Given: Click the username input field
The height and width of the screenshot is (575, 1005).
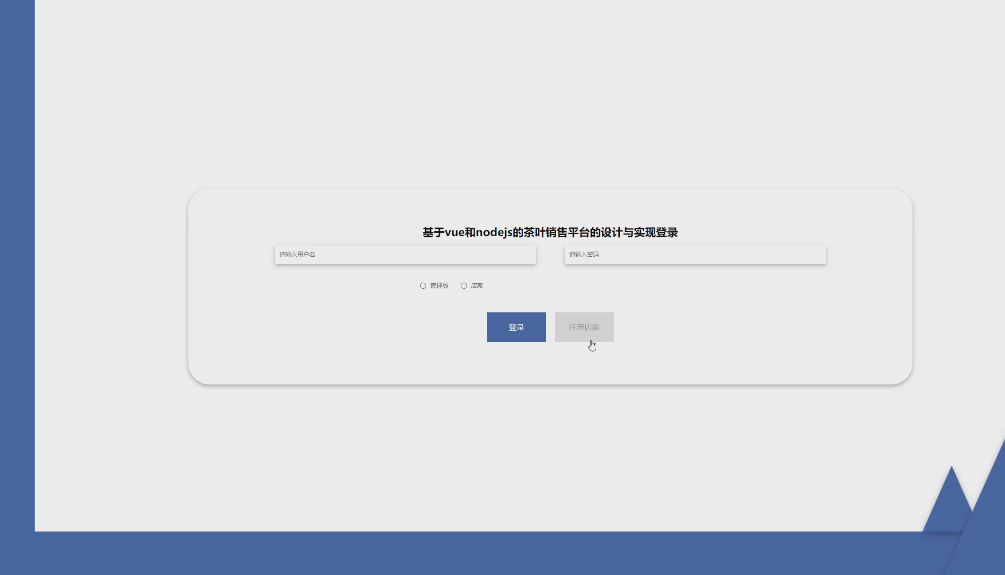Looking at the screenshot, I should tap(405, 254).
